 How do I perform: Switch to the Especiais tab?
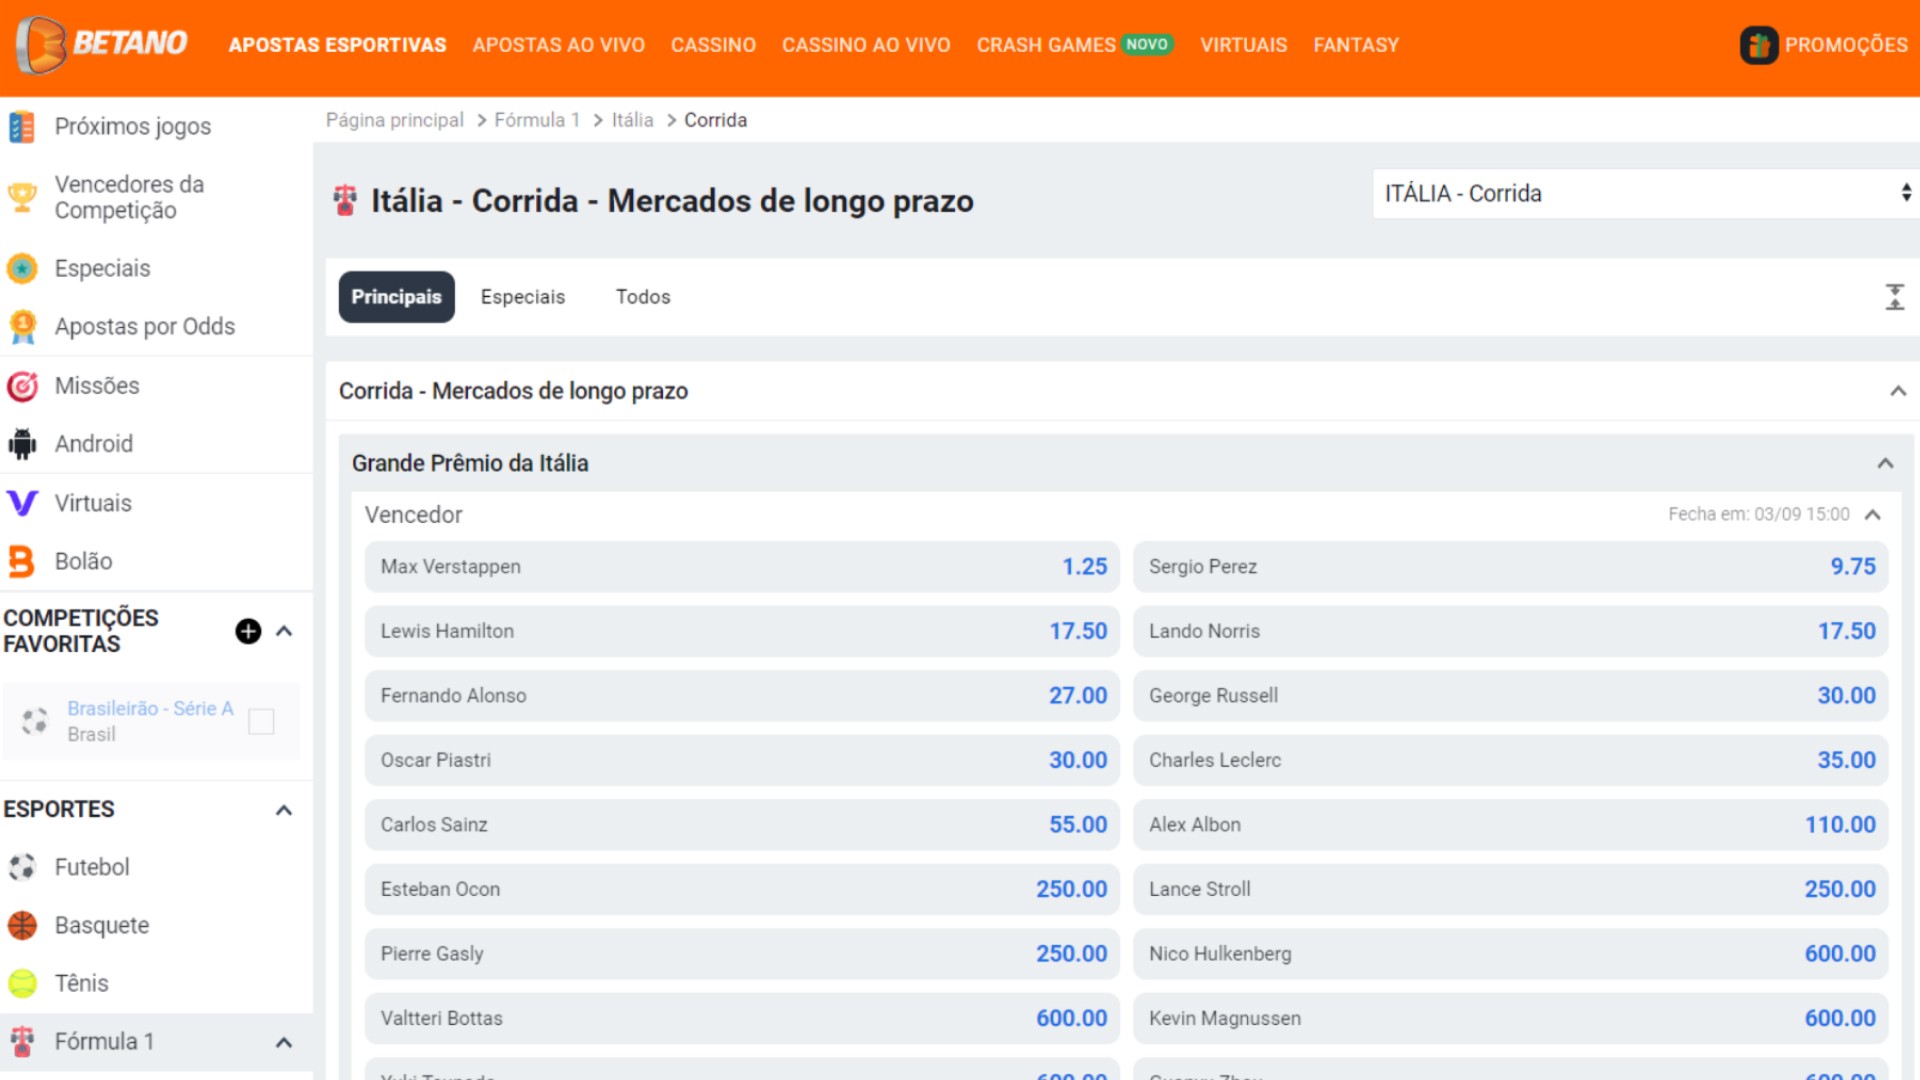522,297
